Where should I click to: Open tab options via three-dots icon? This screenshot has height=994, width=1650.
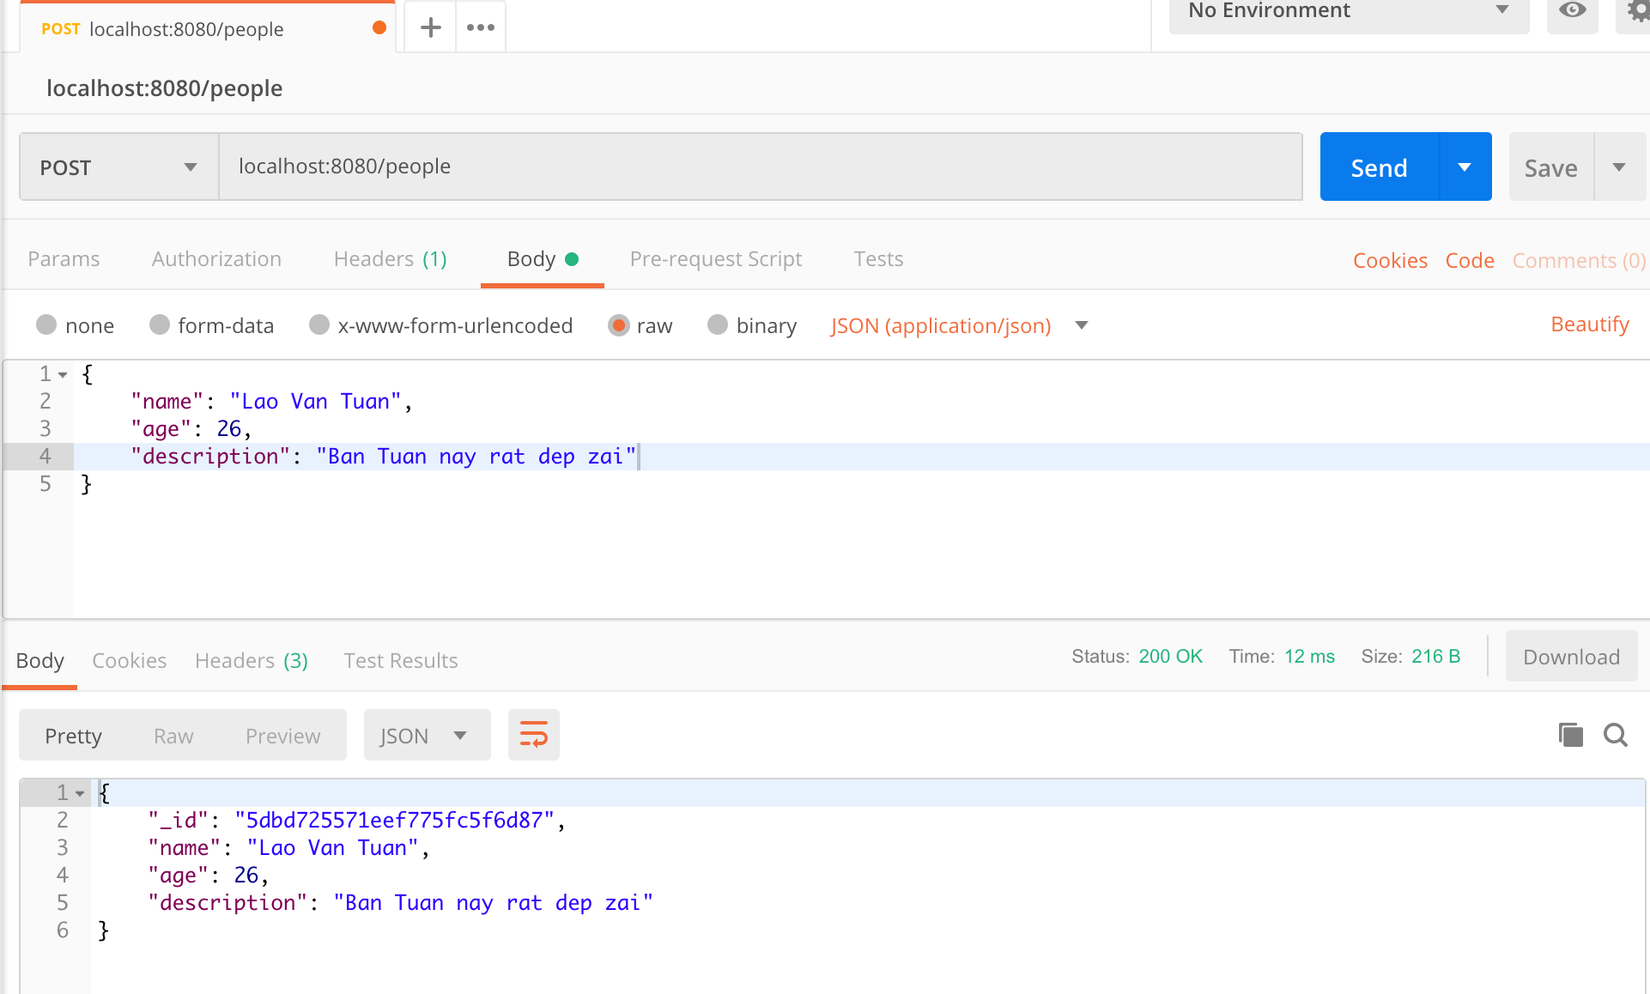pos(480,28)
